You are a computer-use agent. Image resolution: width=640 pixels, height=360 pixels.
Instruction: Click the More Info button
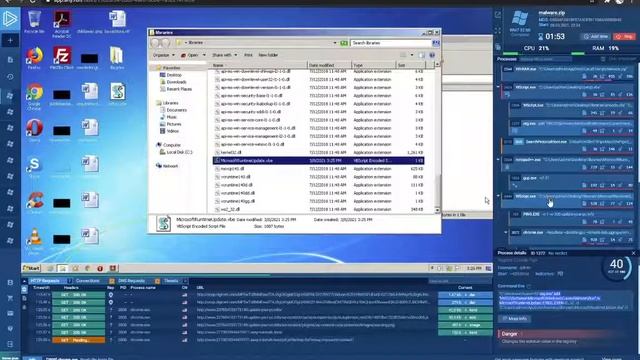coord(515,318)
